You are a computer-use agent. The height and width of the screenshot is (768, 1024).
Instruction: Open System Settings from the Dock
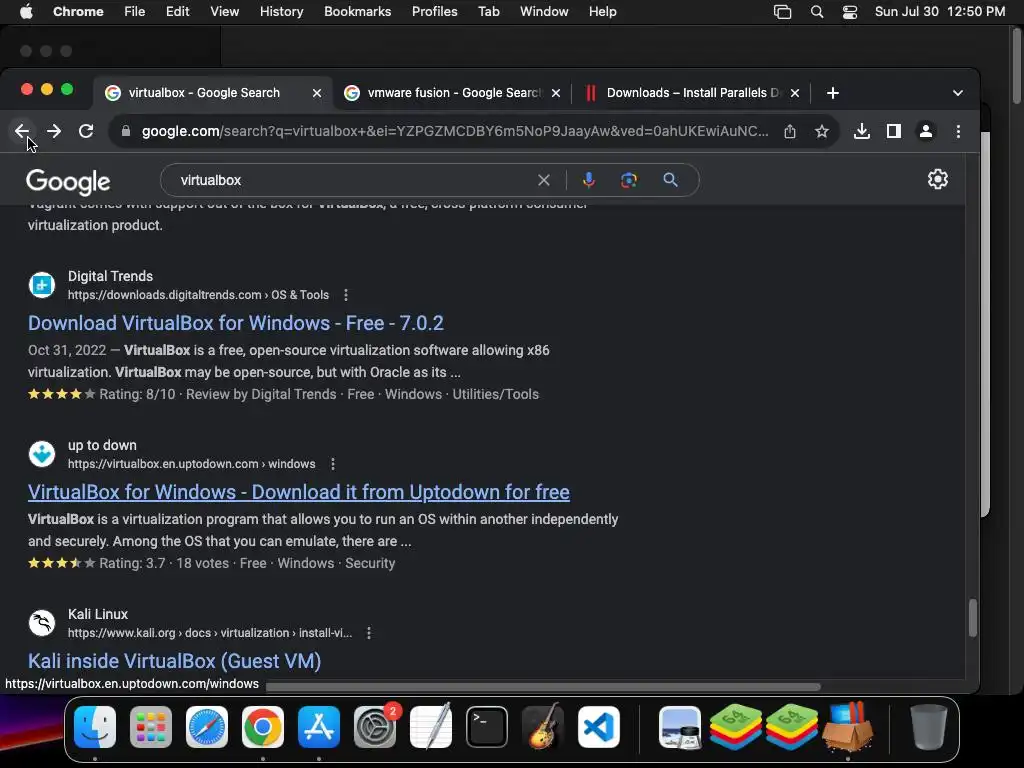click(375, 727)
